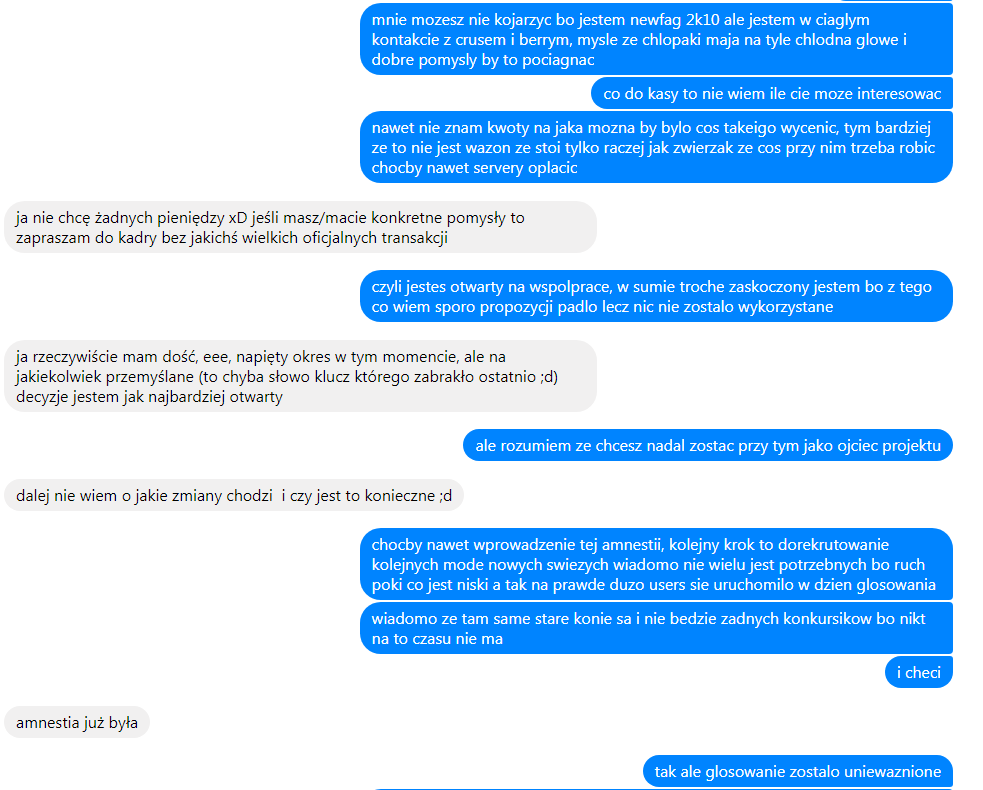Click the "wiadomo ze tam same stare konie" message
Screen dimensions: 983x790
click(656, 628)
